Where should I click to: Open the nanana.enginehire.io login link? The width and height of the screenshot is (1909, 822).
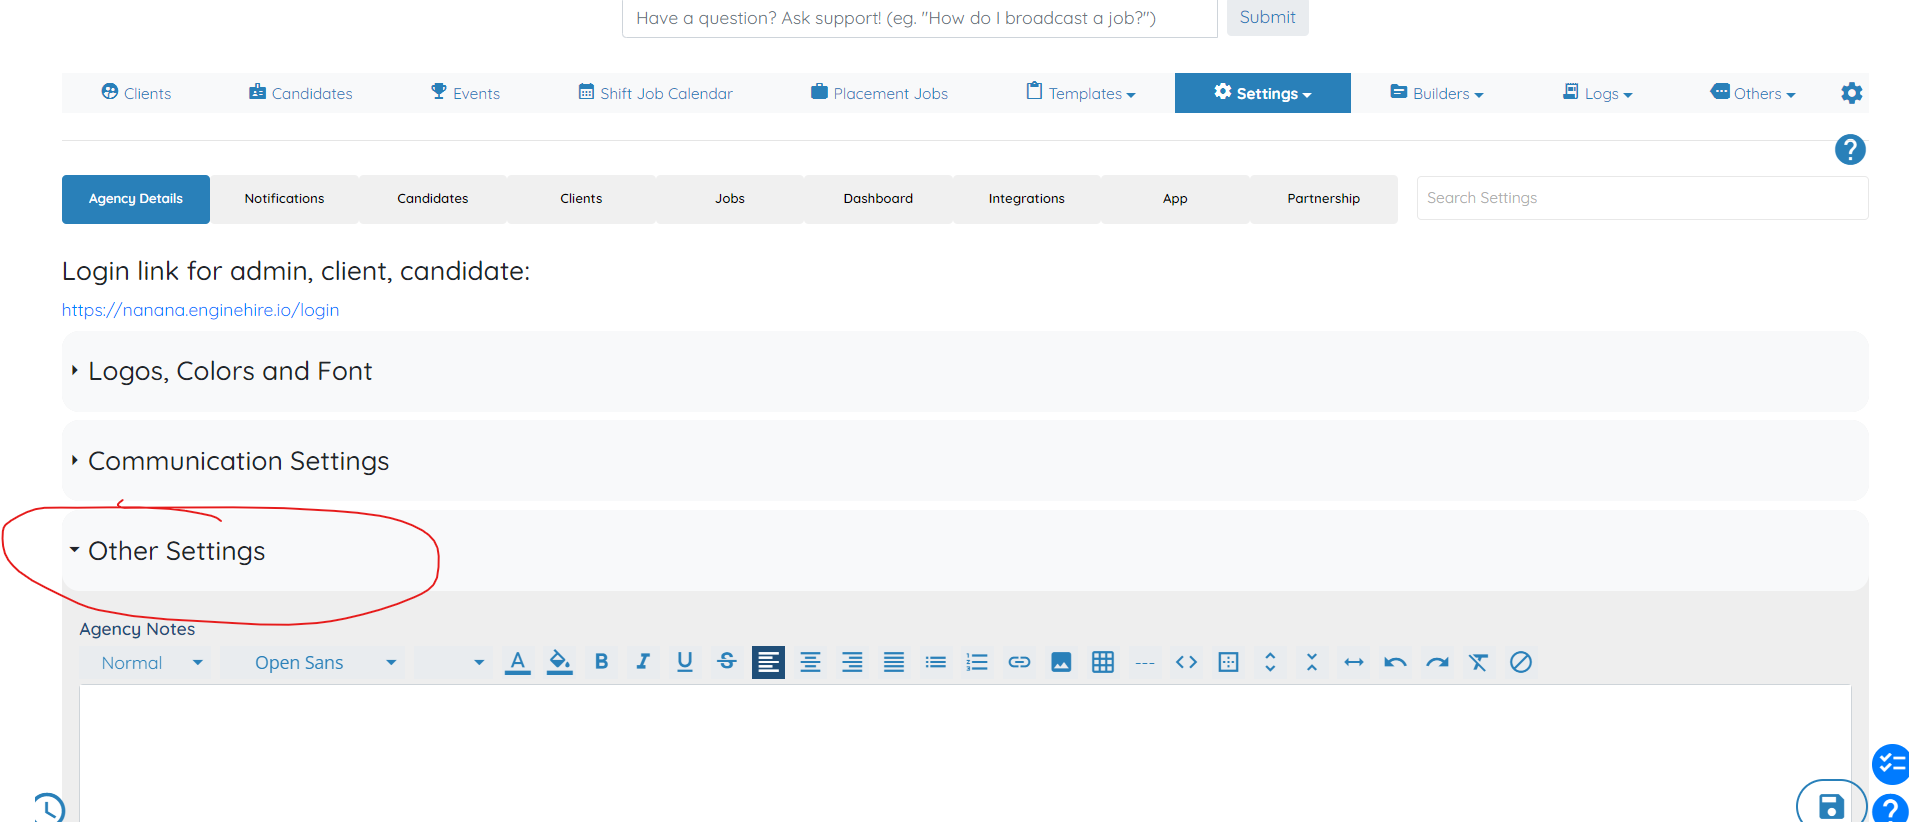[200, 310]
